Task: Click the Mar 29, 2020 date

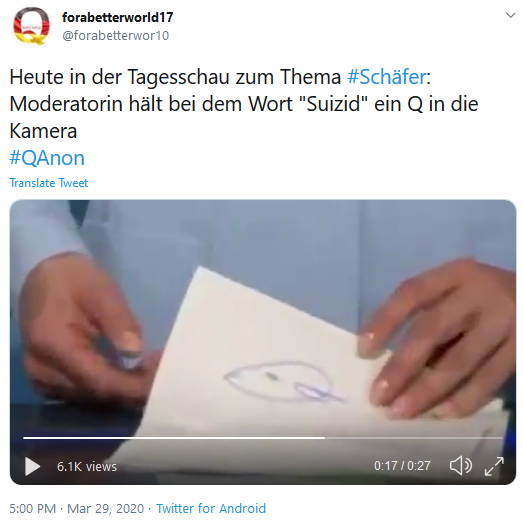Action: coord(105,508)
